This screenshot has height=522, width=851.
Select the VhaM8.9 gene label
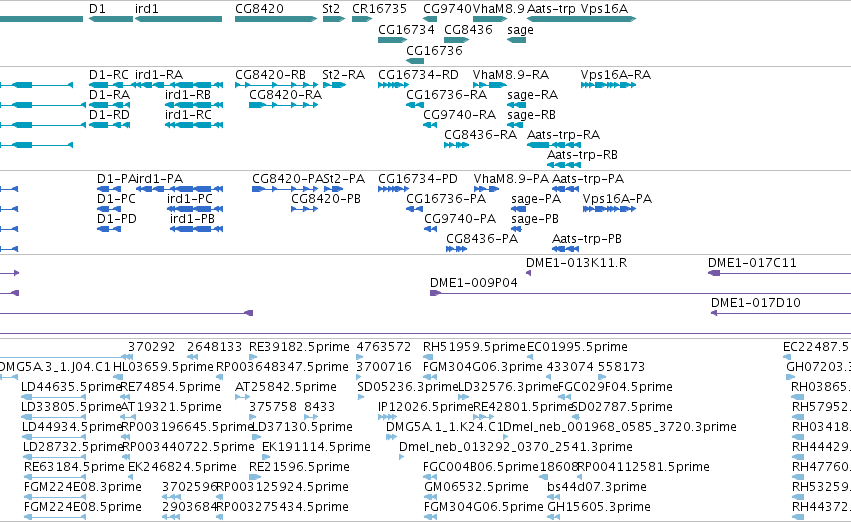499,9
